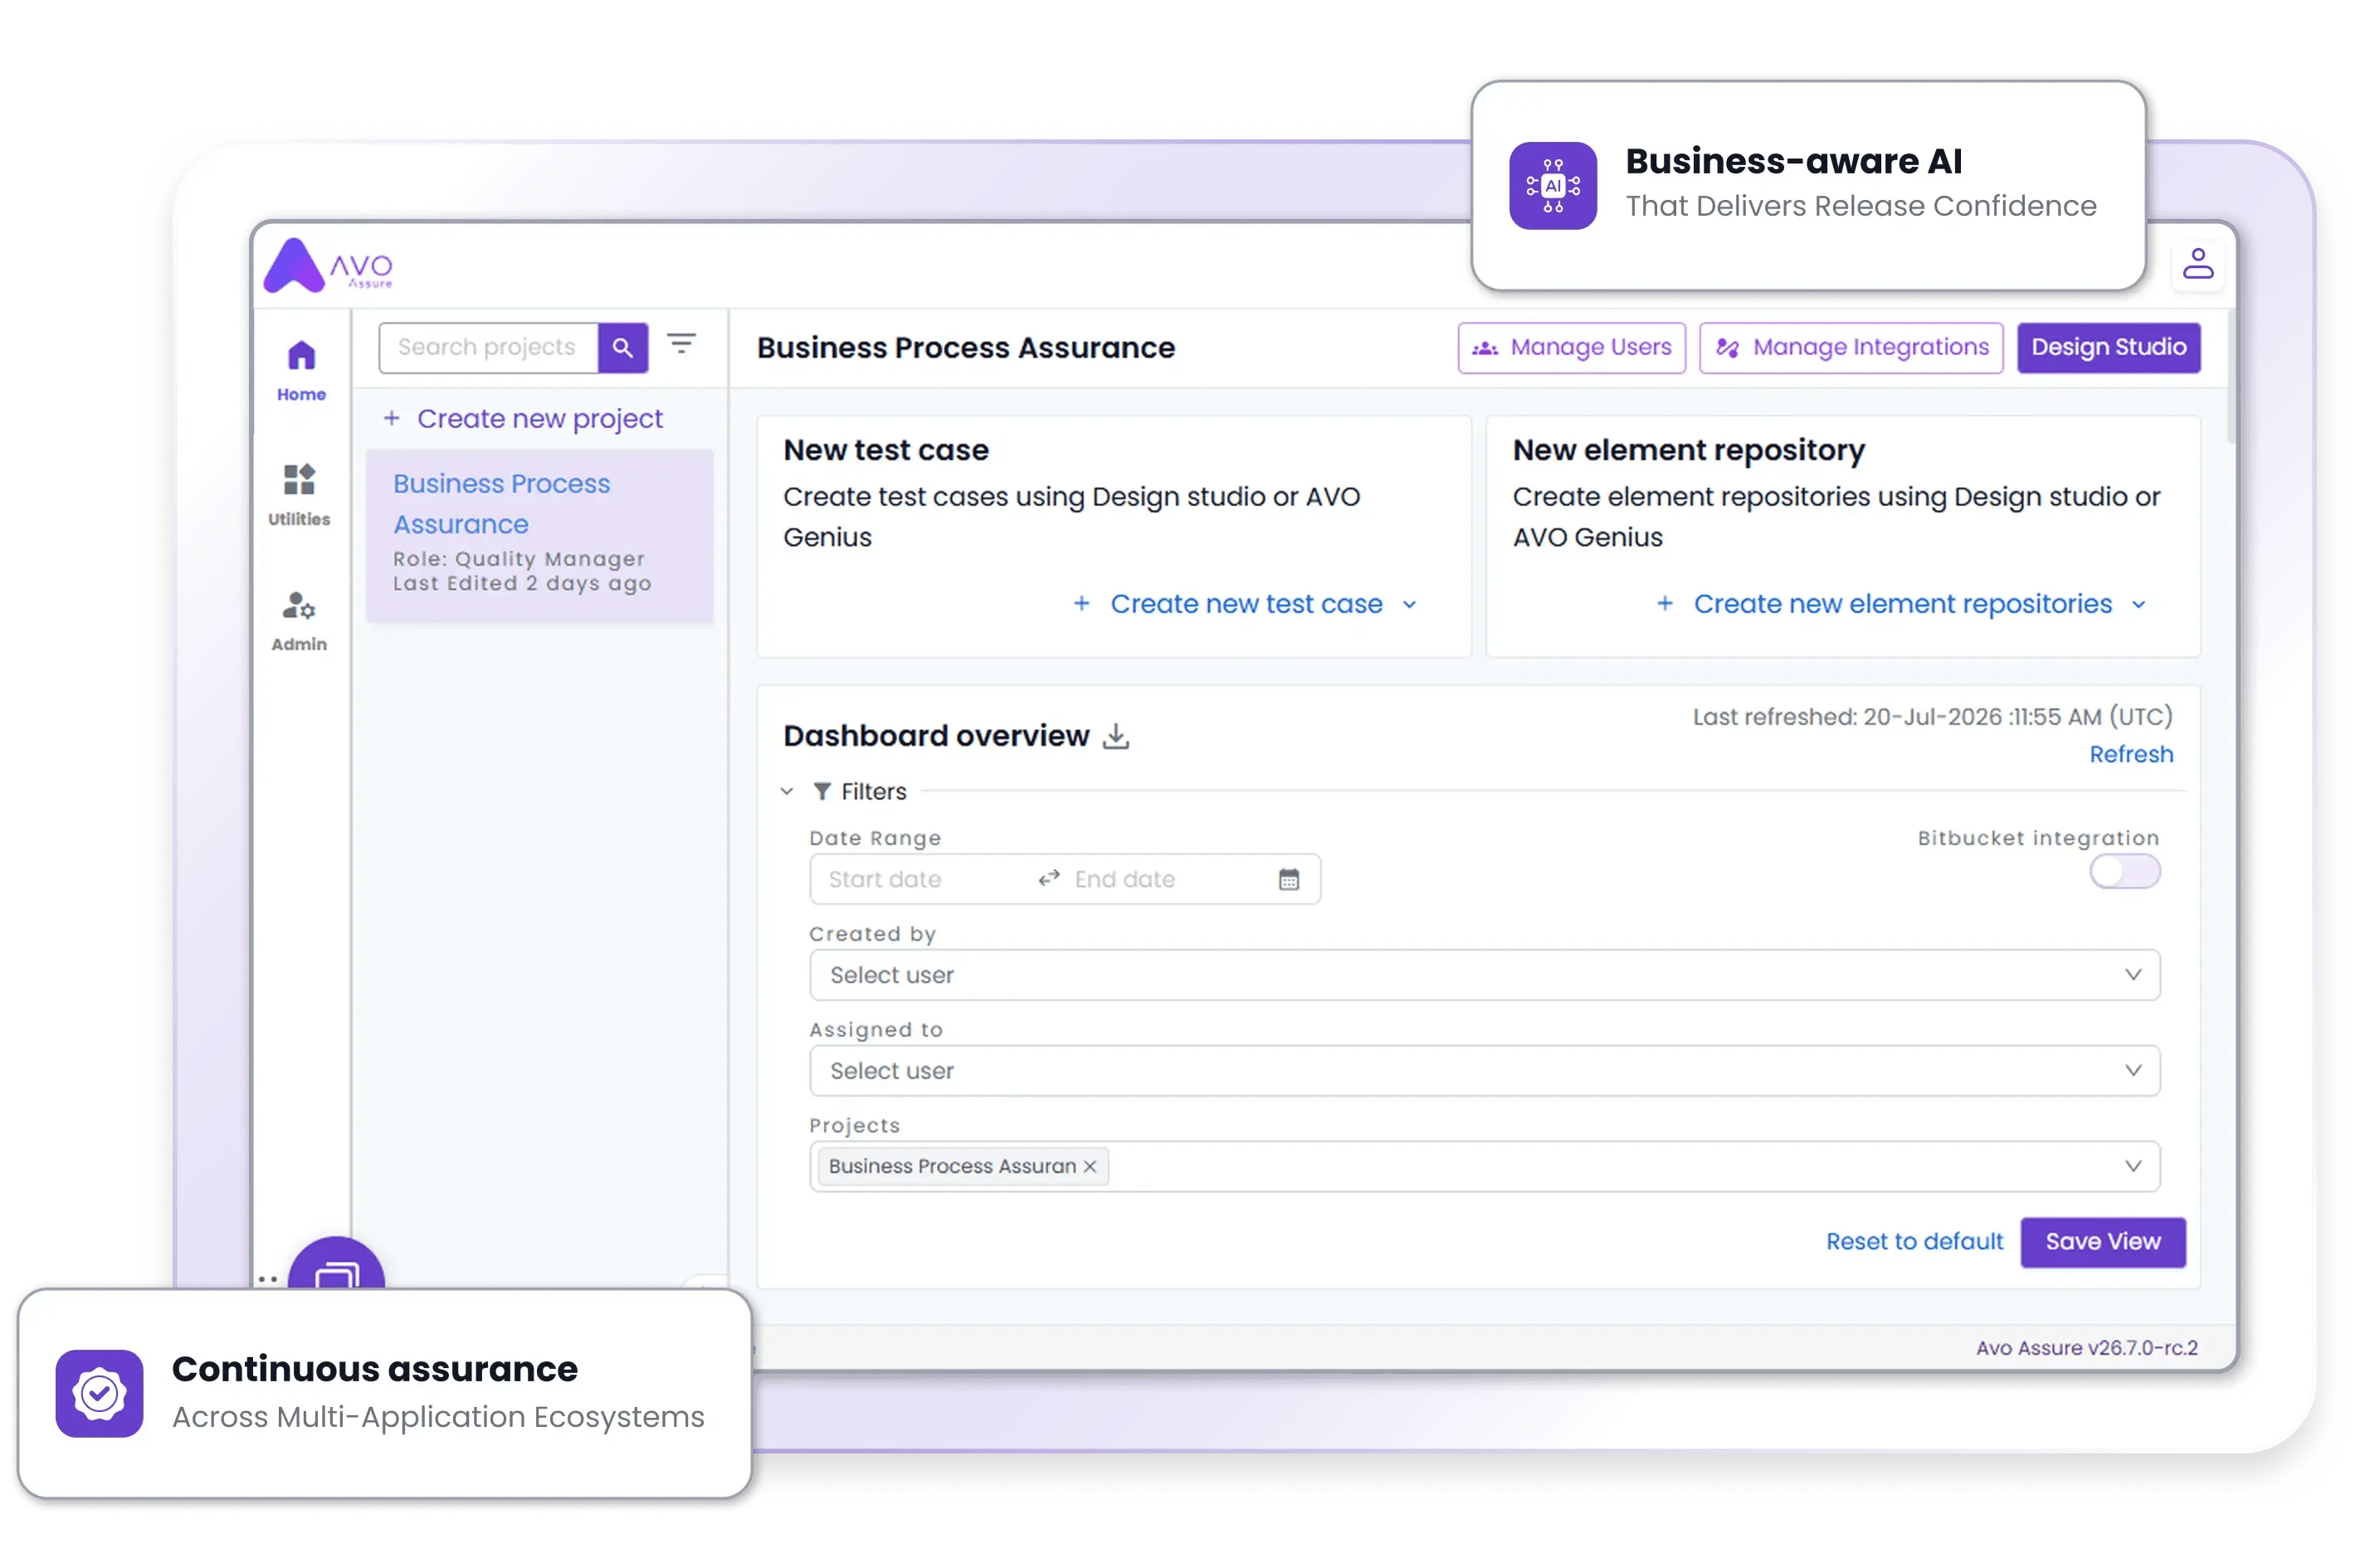Screen dimensions: 2380x1553
Task: Expand Create new test case chevron
Action: (1410, 605)
